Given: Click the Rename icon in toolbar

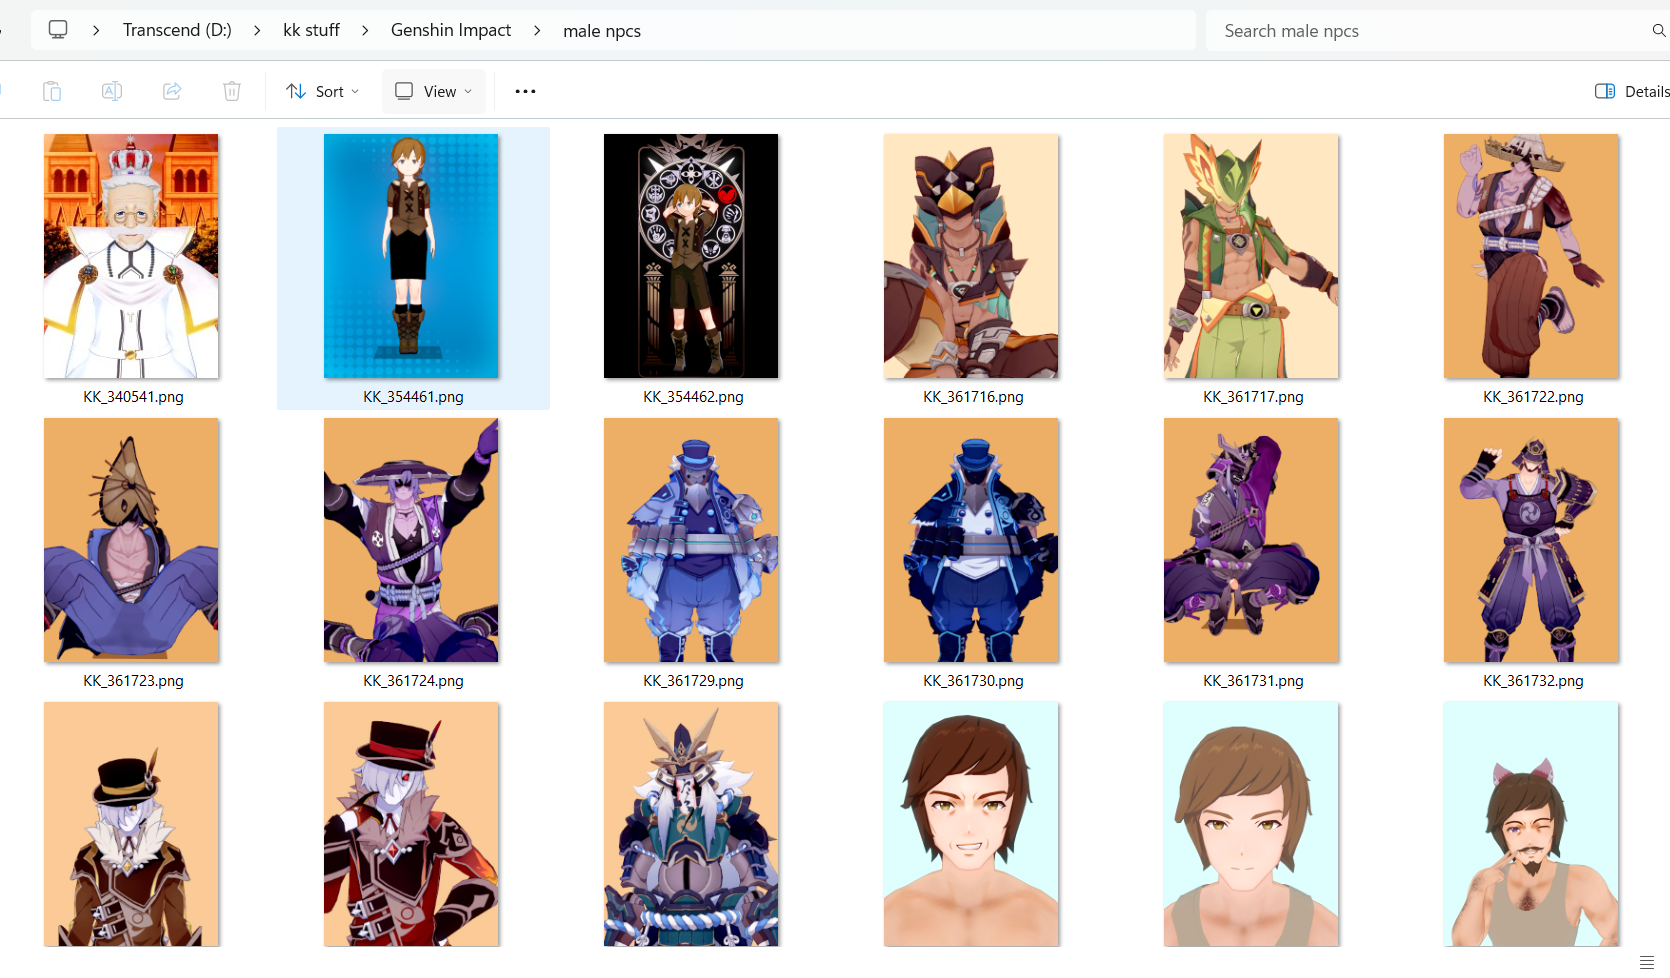Looking at the screenshot, I should 112,91.
